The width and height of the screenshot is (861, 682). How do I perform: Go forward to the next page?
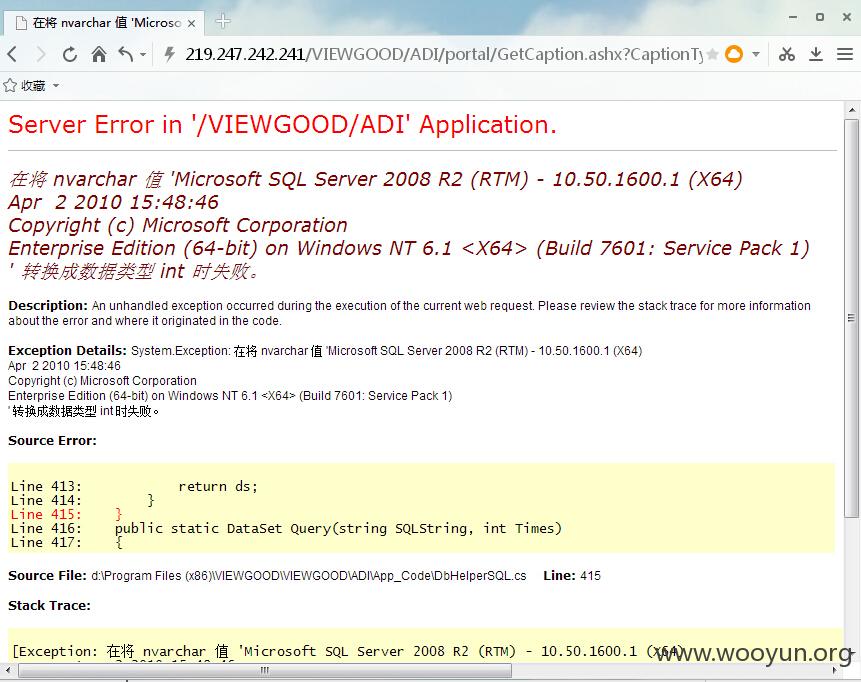(41, 54)
